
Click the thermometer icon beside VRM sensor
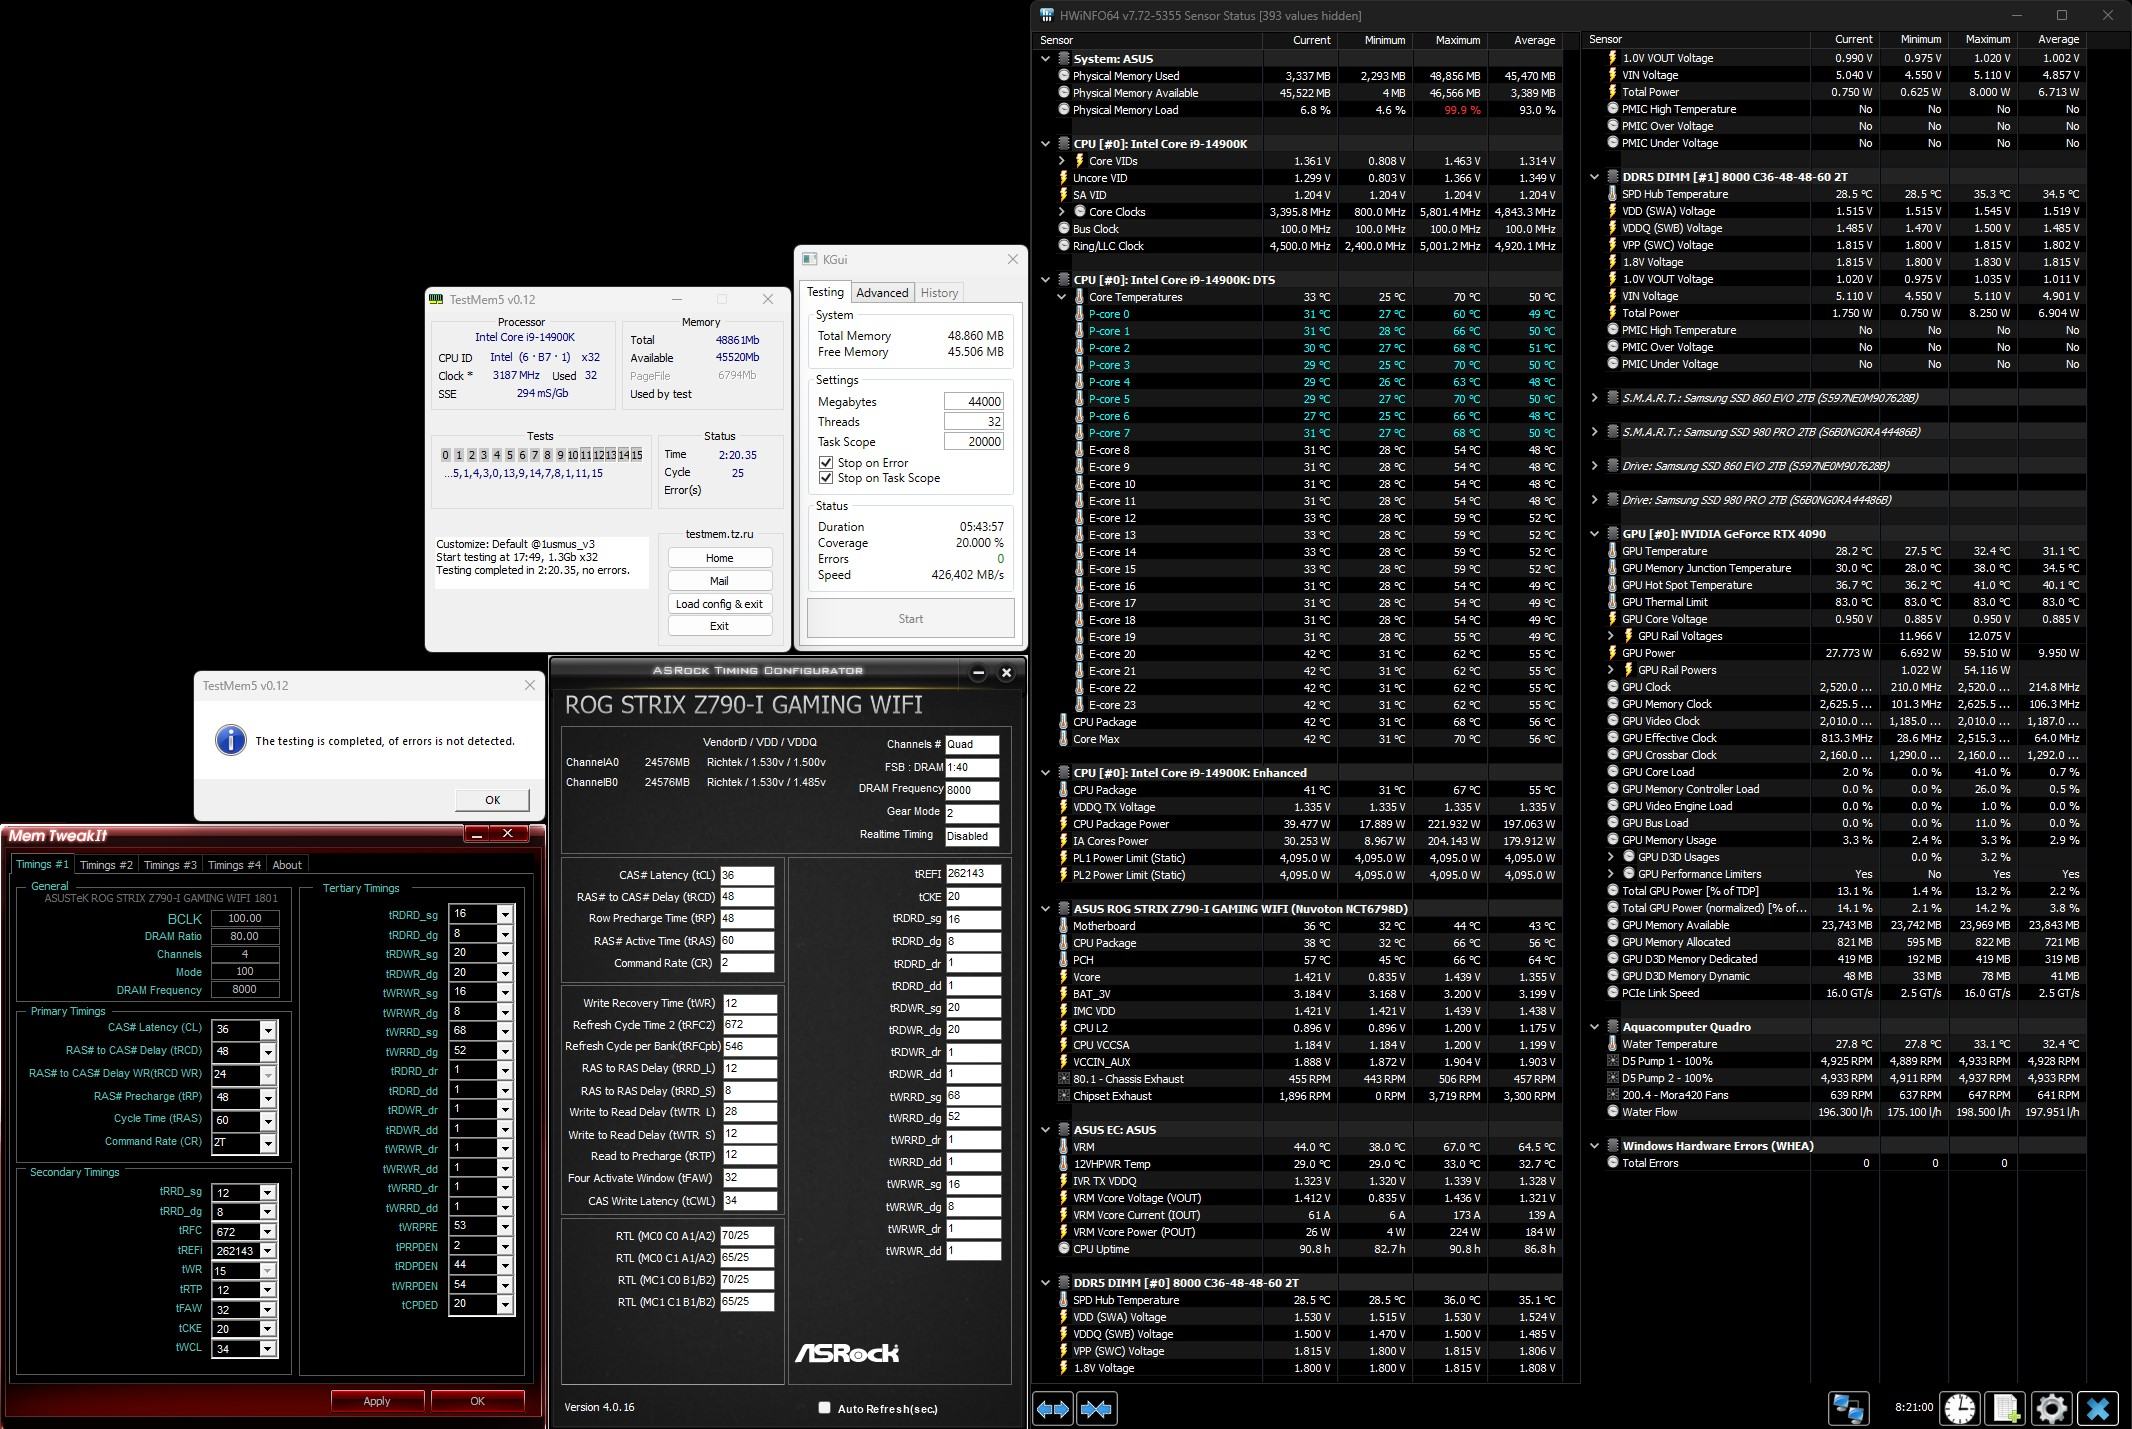pos(1063,1147)
